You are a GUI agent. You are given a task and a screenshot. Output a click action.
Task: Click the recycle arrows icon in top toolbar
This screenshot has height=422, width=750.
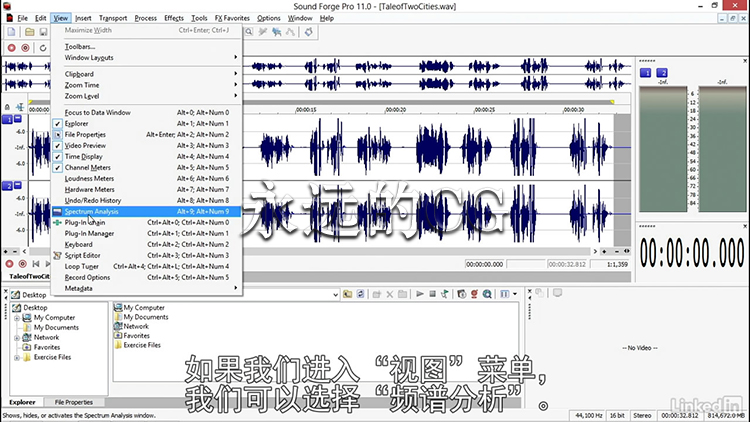pos(309,32)
